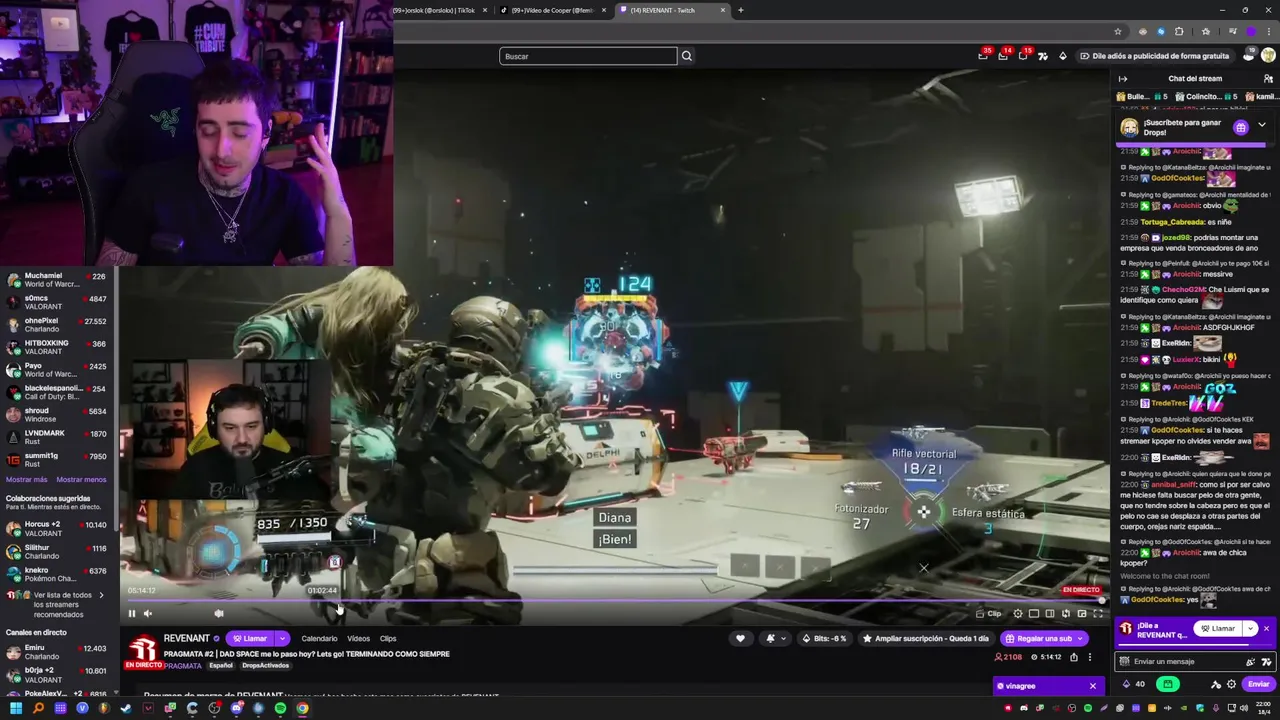Open the three-dot stream options menu
The width and height of the screenshot is (1280, 720).
tap(1090, 657)
